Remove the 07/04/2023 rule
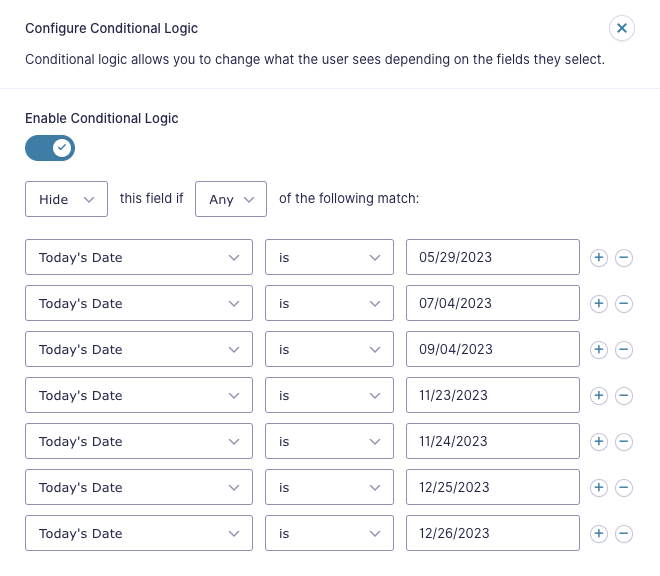Screen dimensions: 660x576 coord(624,303)
